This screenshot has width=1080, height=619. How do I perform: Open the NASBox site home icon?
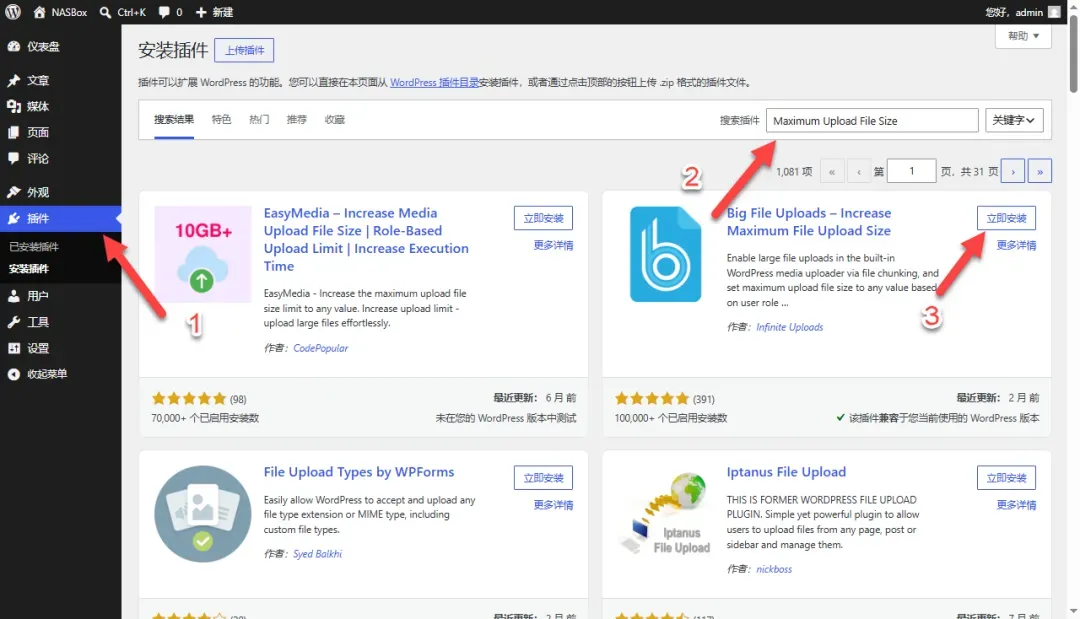[39, 12]
